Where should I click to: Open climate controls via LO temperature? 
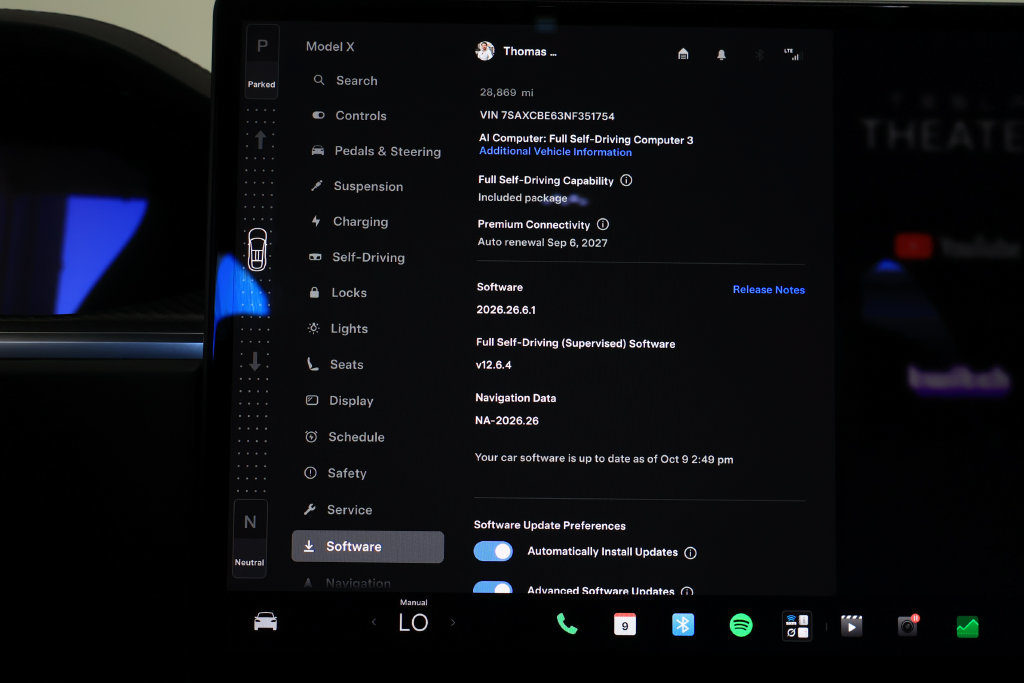point(413,622)
